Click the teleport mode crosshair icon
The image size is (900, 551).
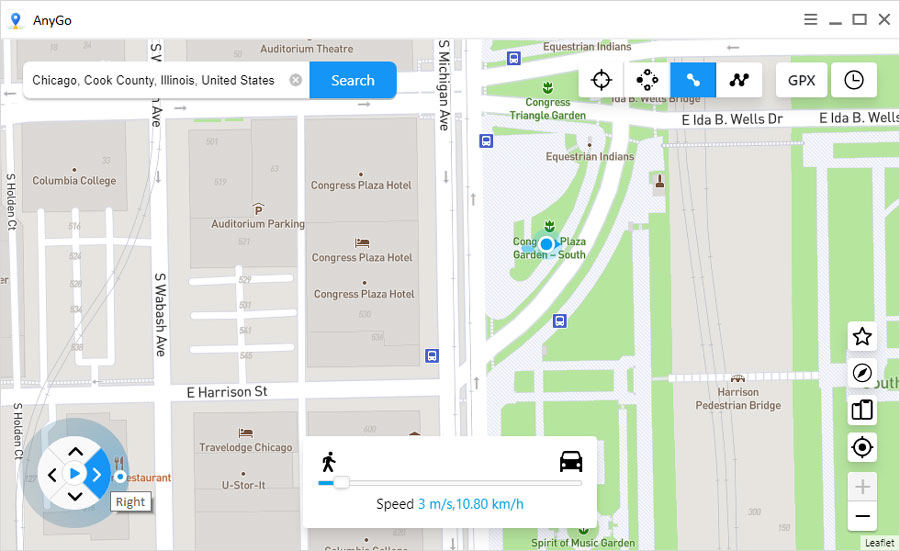click(601, 80)
